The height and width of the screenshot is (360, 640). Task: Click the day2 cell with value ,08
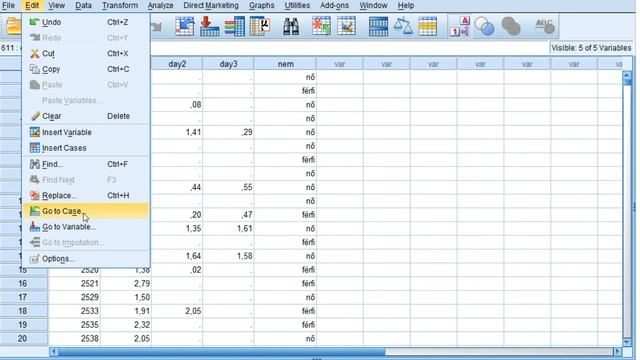pos(177,105)
